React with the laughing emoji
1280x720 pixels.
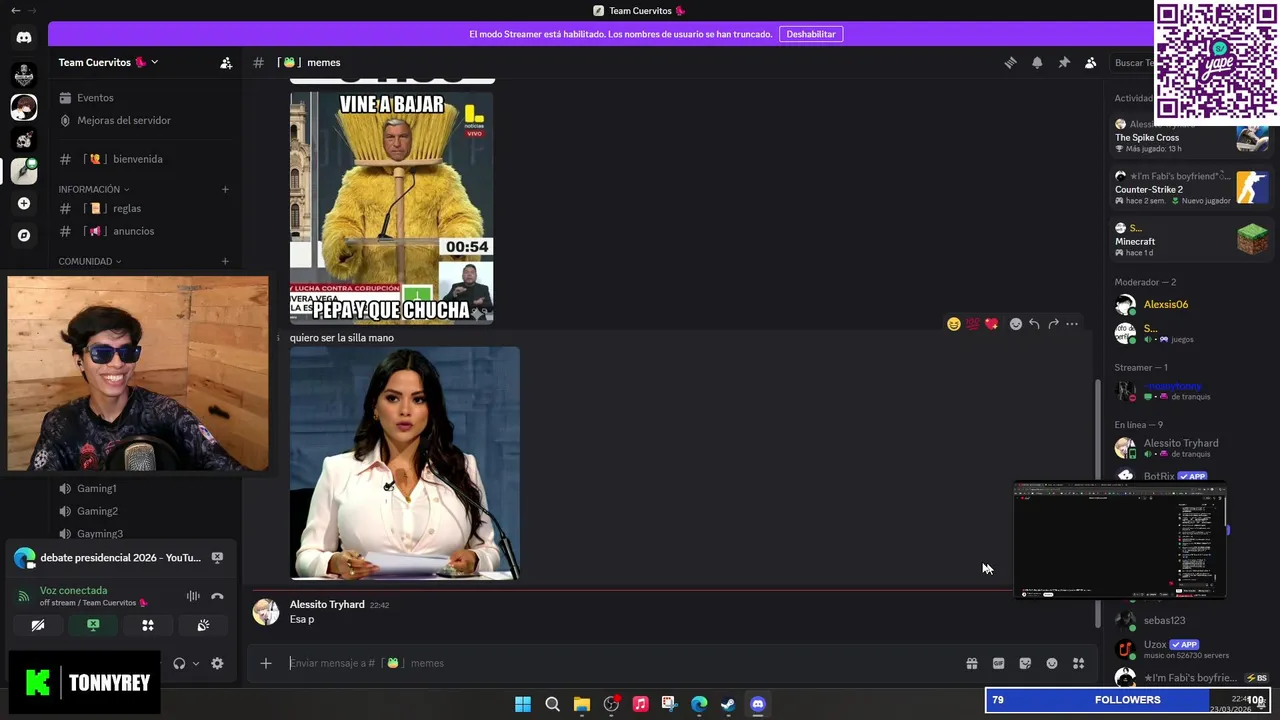pos(954,324)
